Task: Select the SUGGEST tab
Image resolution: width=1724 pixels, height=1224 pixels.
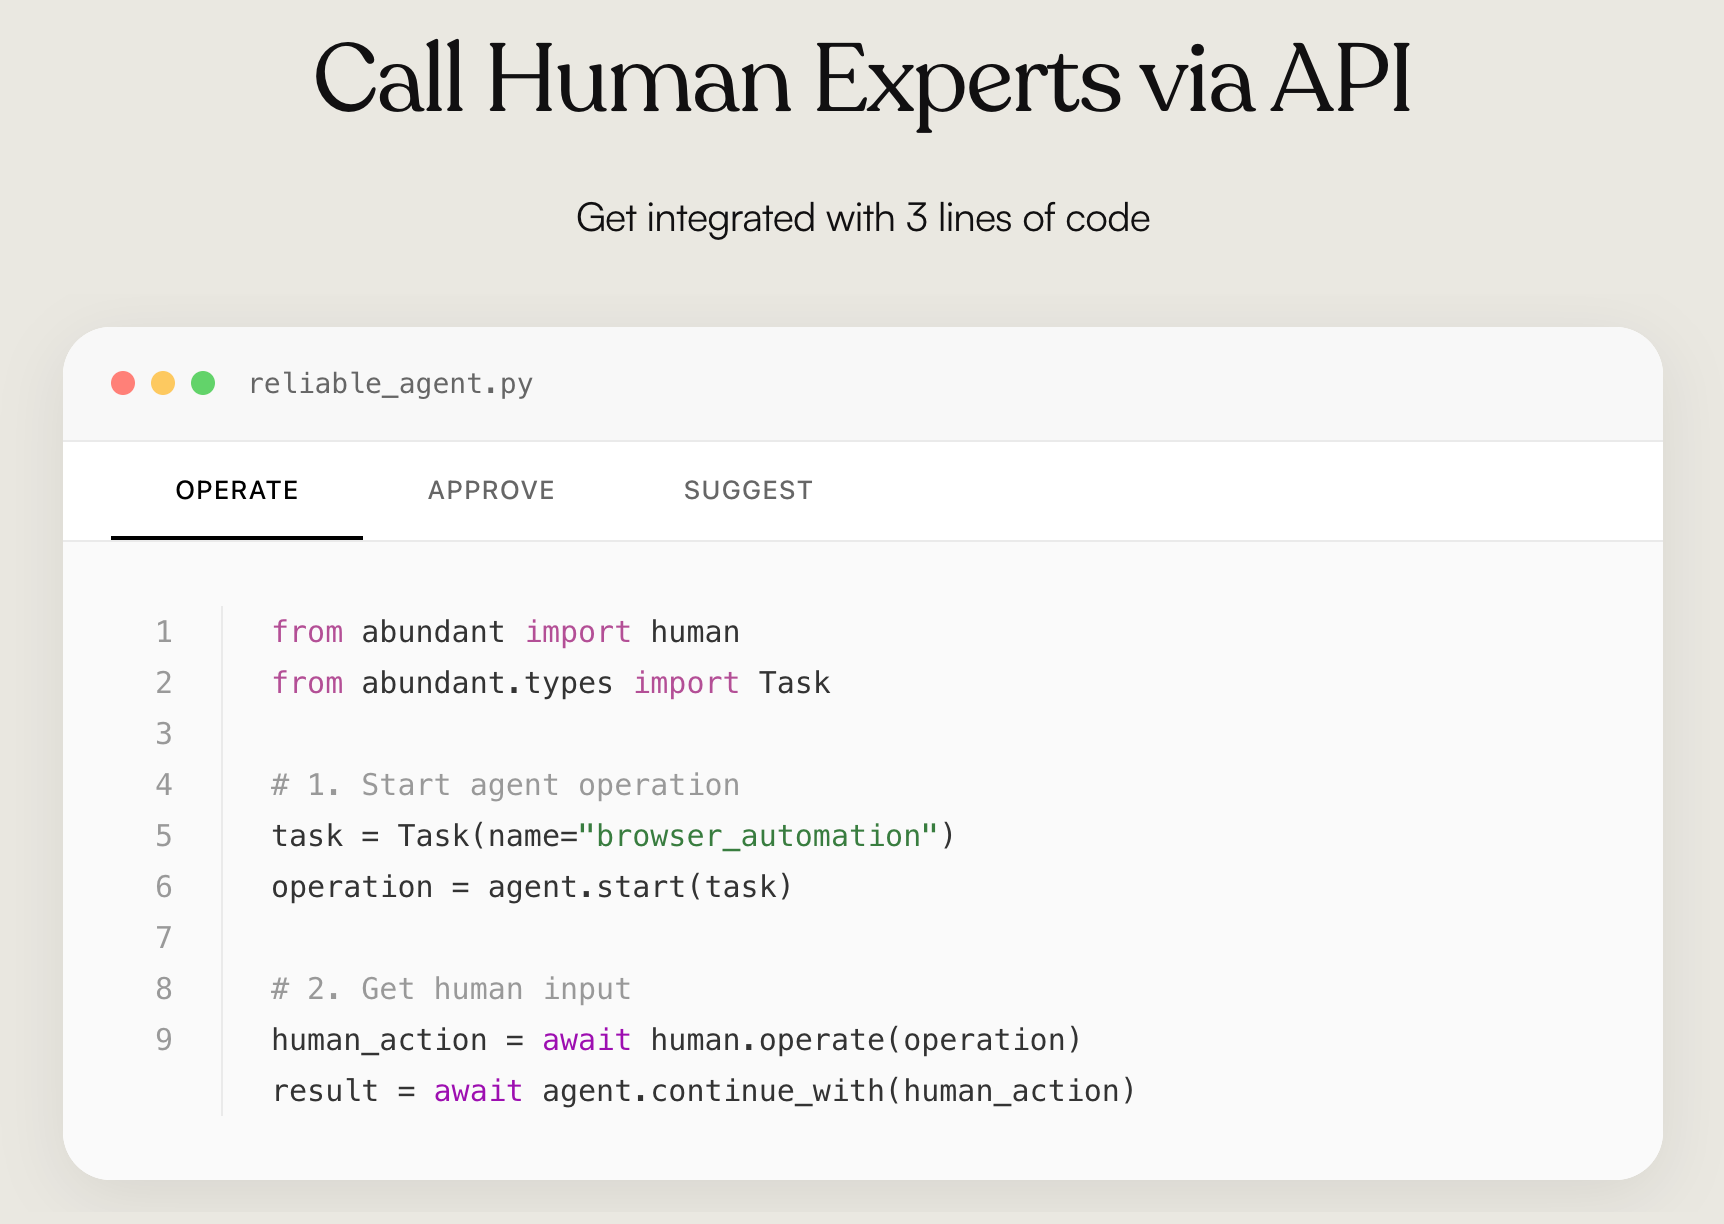Action: tap(748, 490)
